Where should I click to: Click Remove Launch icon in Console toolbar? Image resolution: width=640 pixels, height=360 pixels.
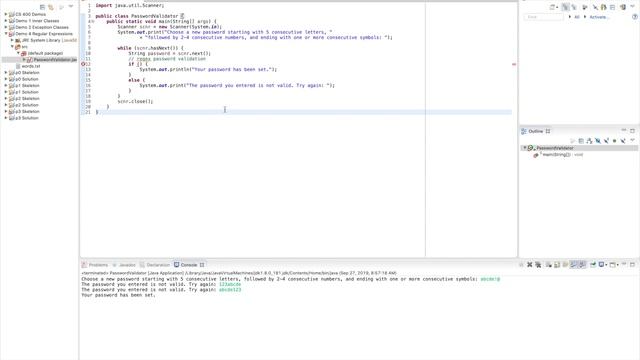coord(529,265)
